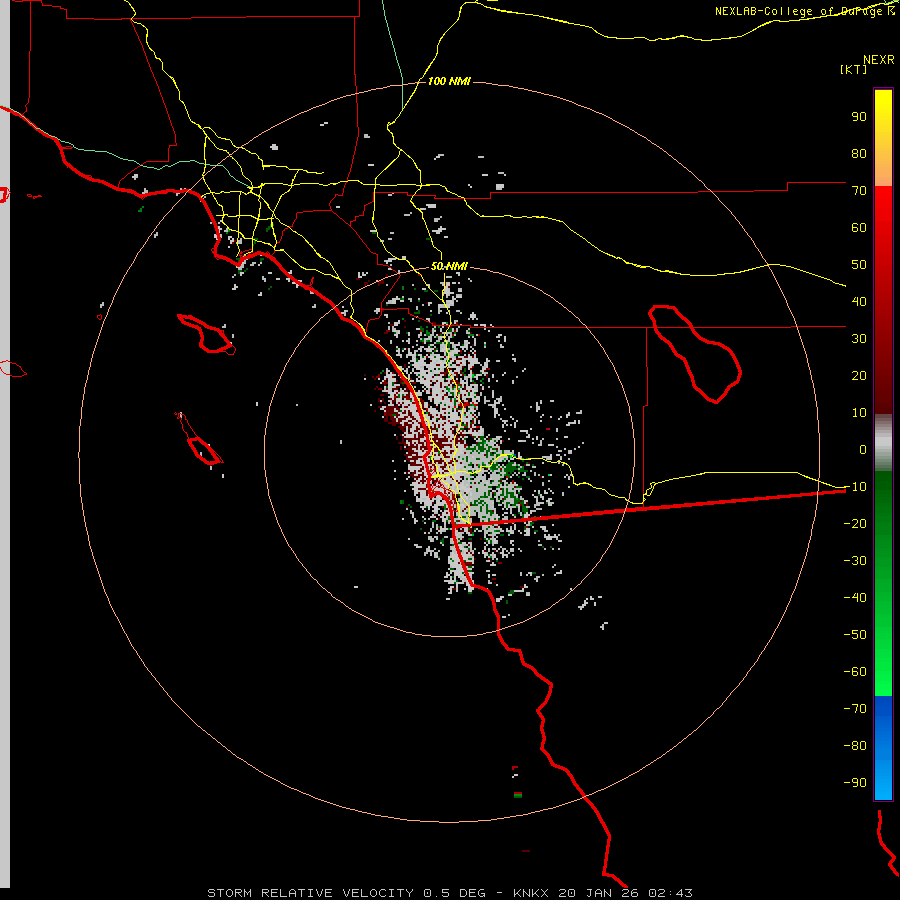Click the positive 40 scale label
The image size is (900, 900).
tap(859, 301)
